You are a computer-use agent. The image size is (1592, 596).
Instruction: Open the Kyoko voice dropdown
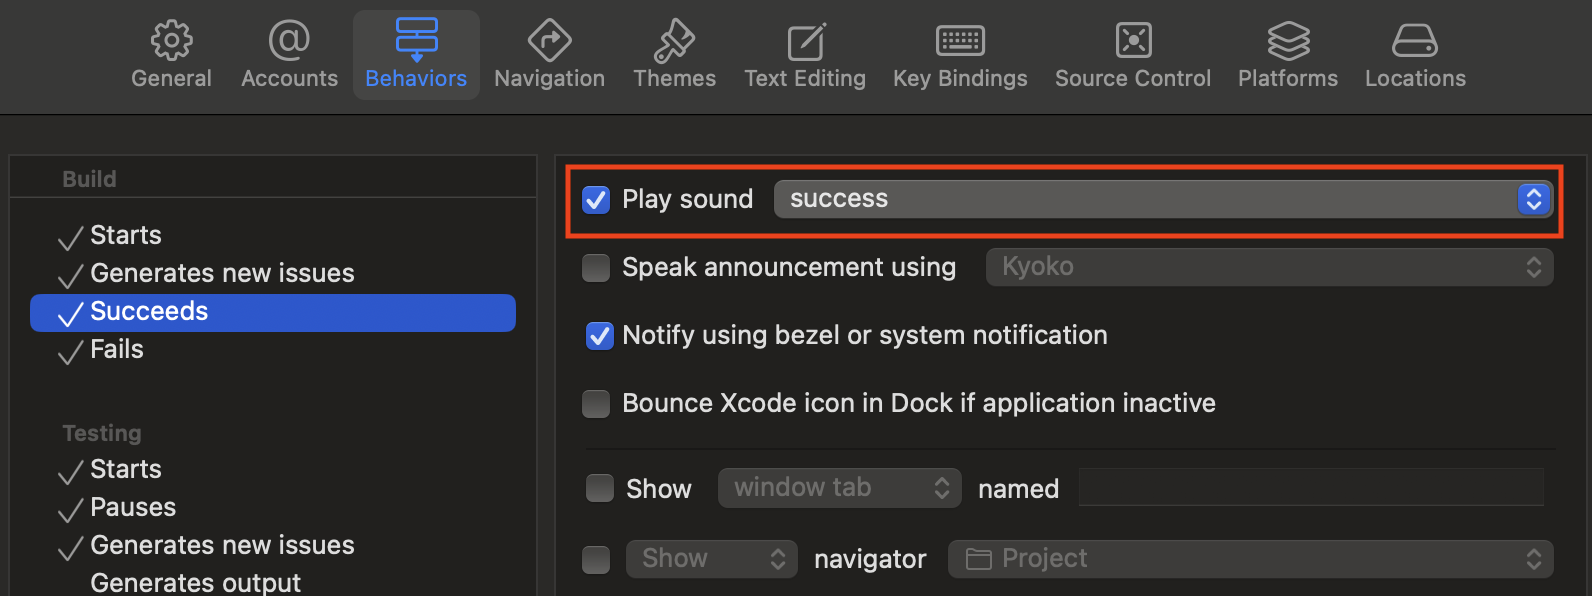tap(1269, 267)
